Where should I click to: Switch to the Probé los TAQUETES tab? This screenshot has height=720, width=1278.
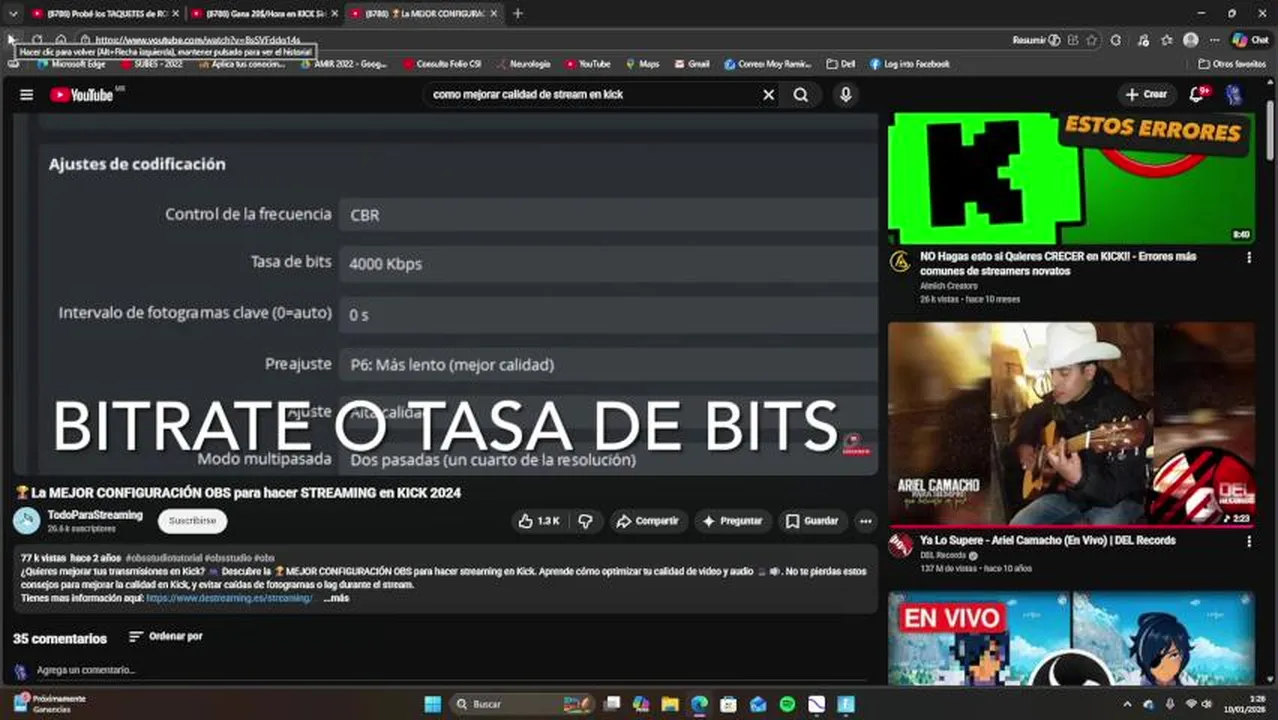tap(104, 13)
